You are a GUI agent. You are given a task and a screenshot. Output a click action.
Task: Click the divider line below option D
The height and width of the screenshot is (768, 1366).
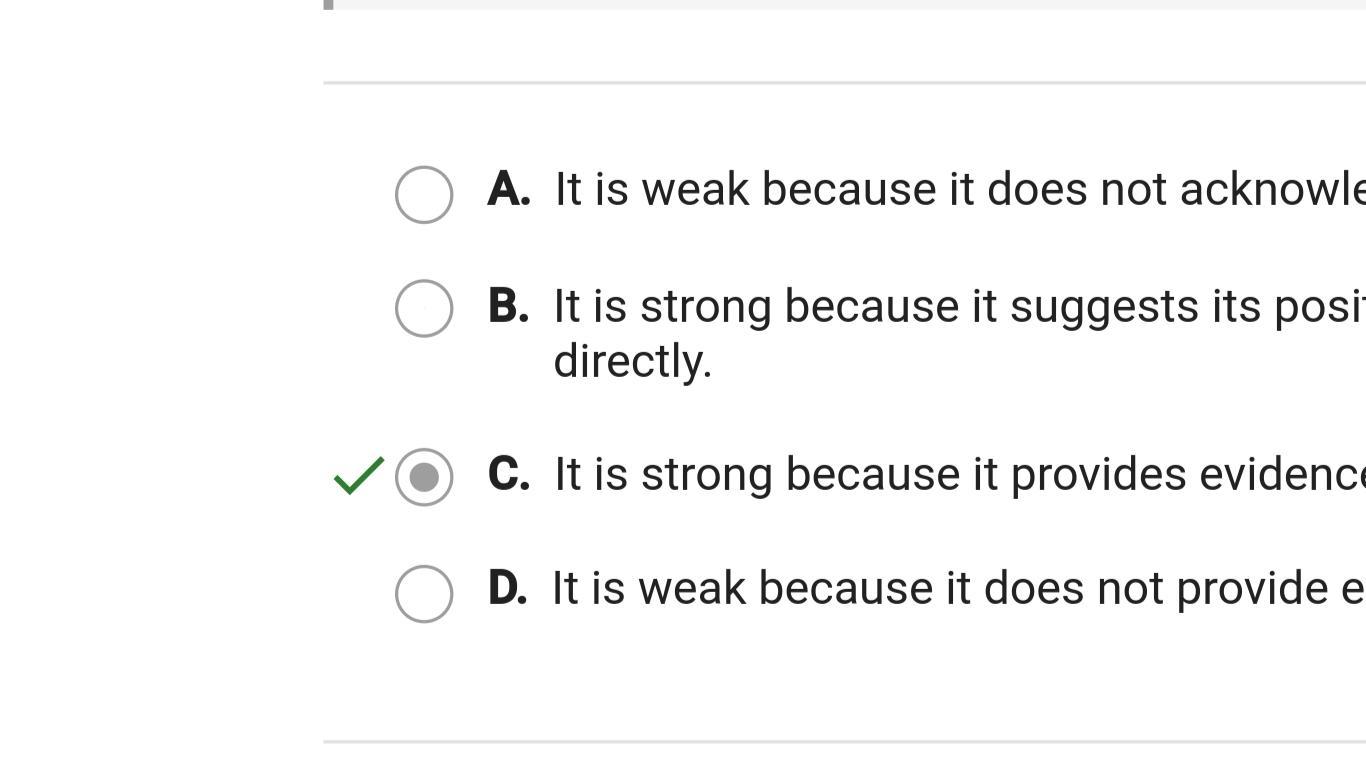pyautogui.click(x=844, y=742)
